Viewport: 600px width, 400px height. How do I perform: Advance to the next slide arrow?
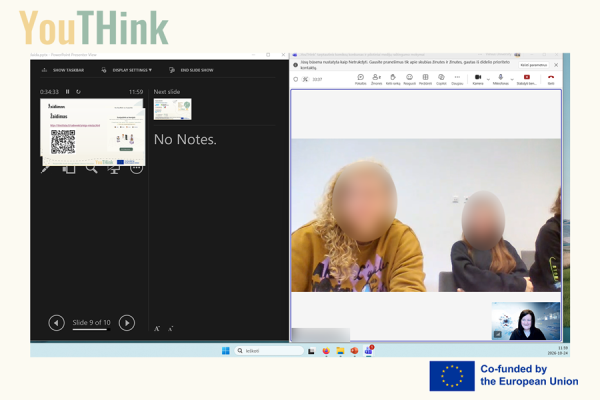pos(127,323)
